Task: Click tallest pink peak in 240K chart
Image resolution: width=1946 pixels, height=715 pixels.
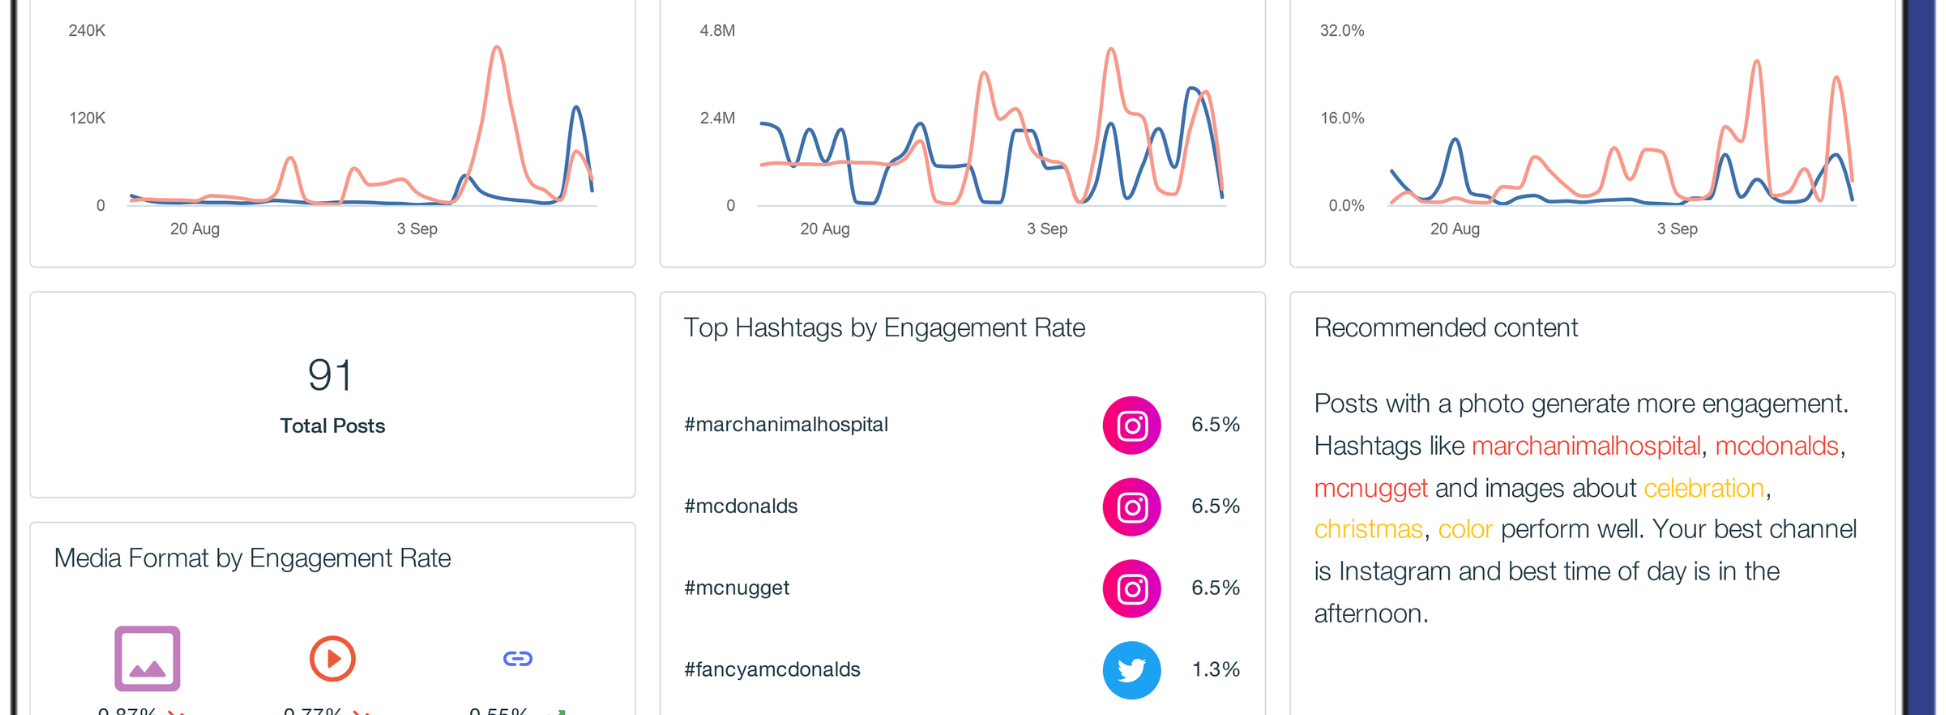Action: 497,48
